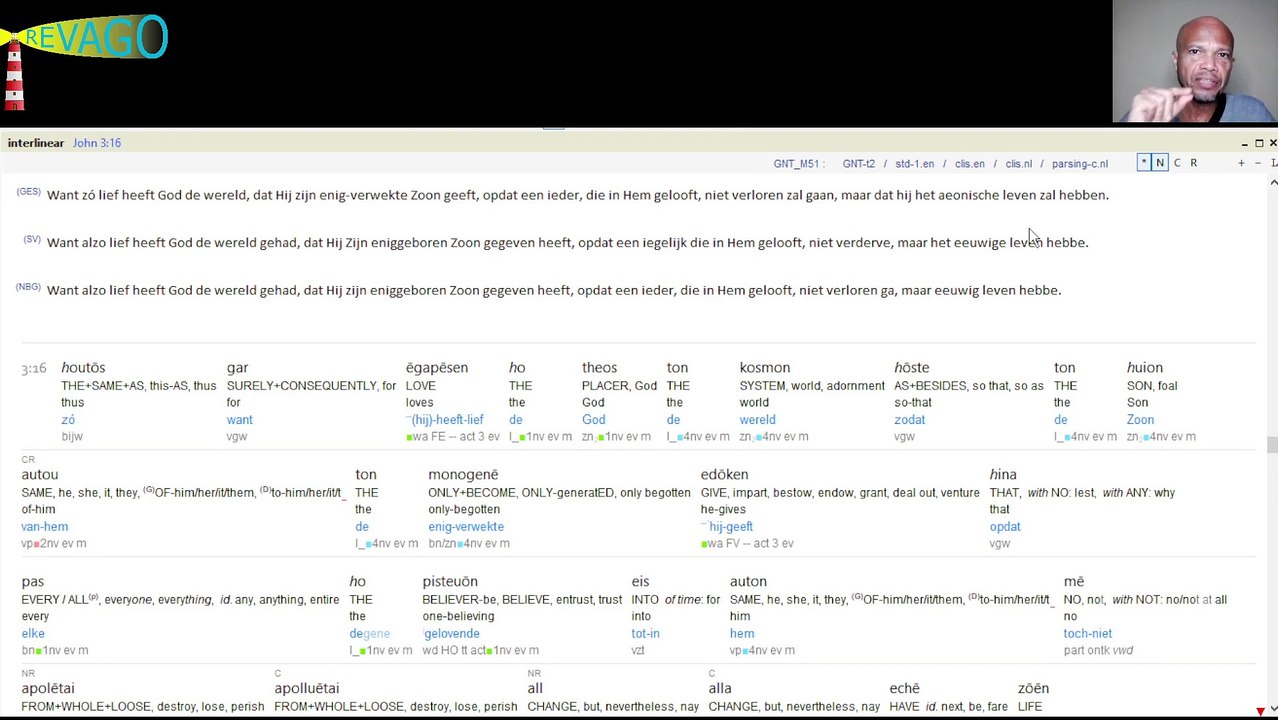
Task: Click Dutch gloss 'zodat'
Action: coord(910,420)
